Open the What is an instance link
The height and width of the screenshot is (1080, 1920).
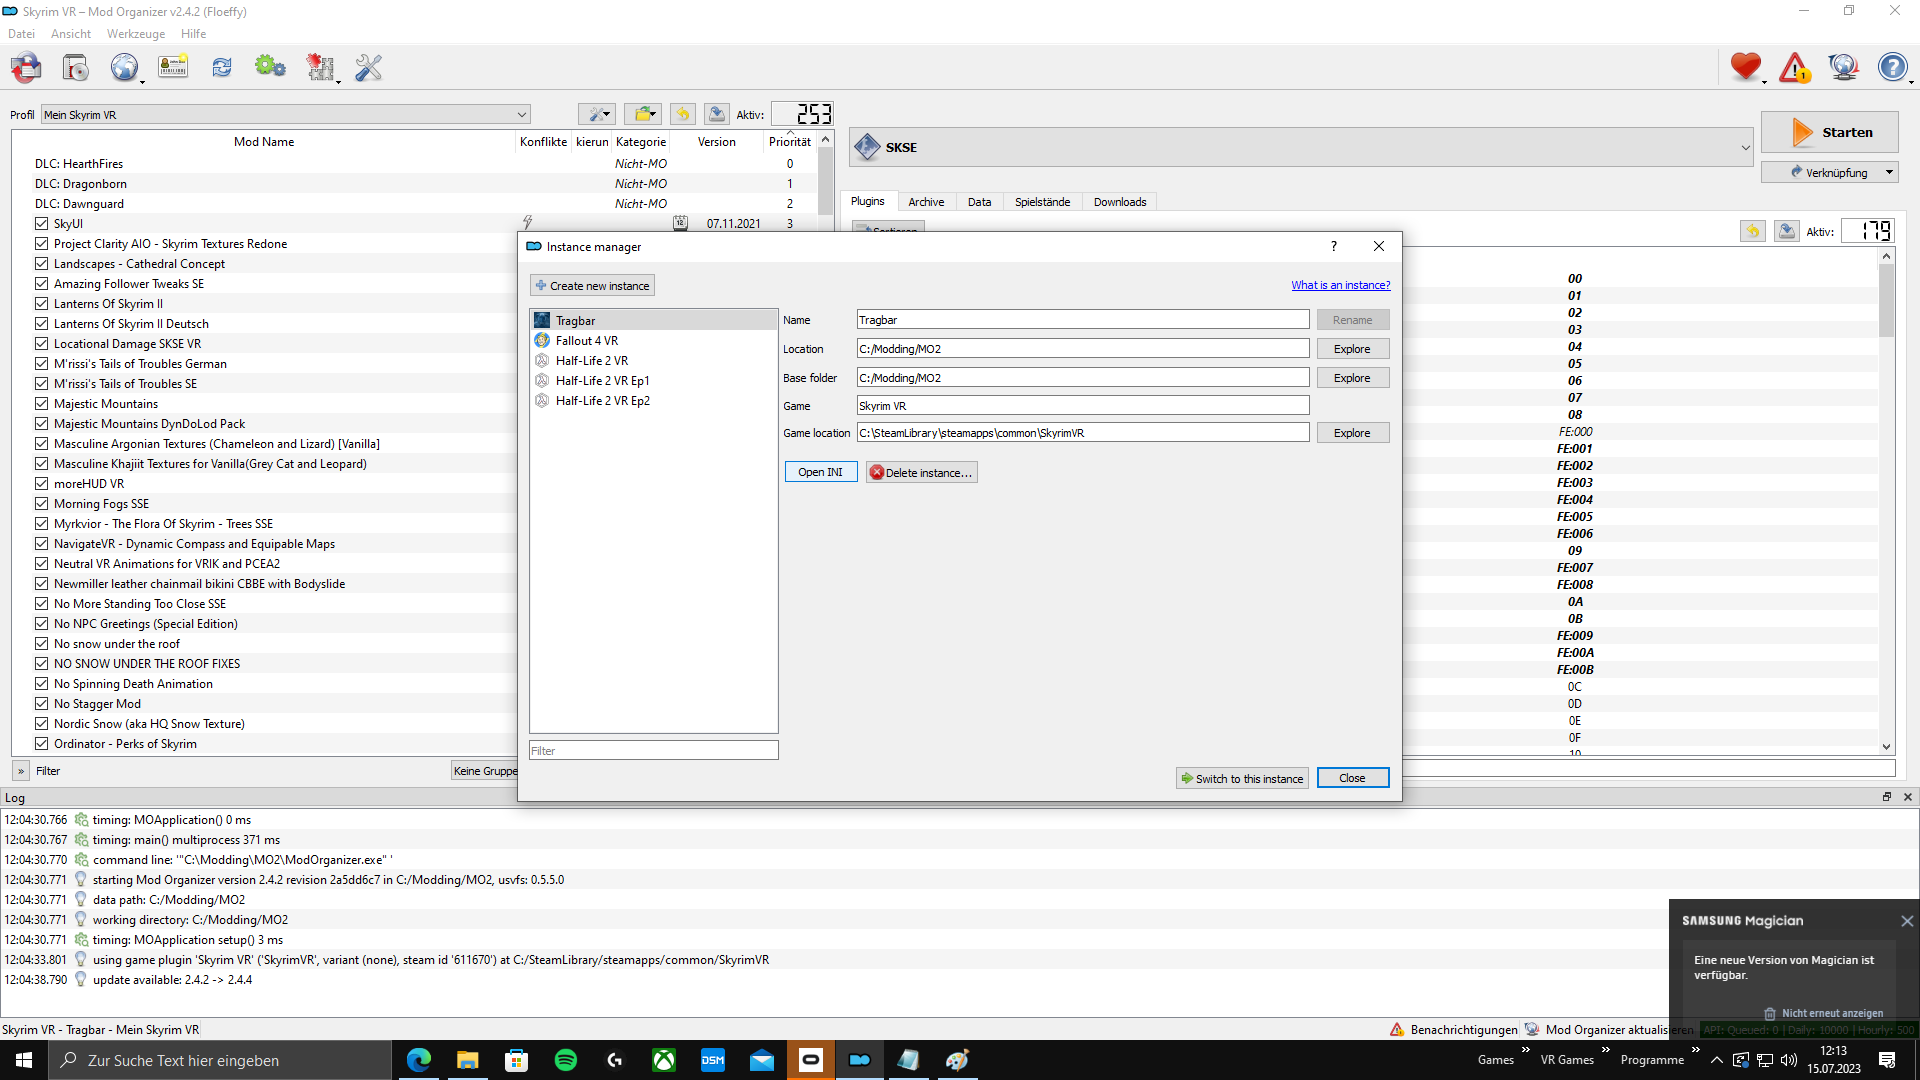pyautogui.click(x=1340, y=285)
